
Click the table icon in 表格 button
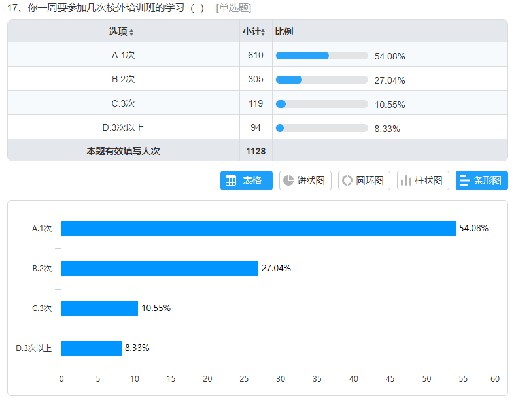[x=231, y=181]
